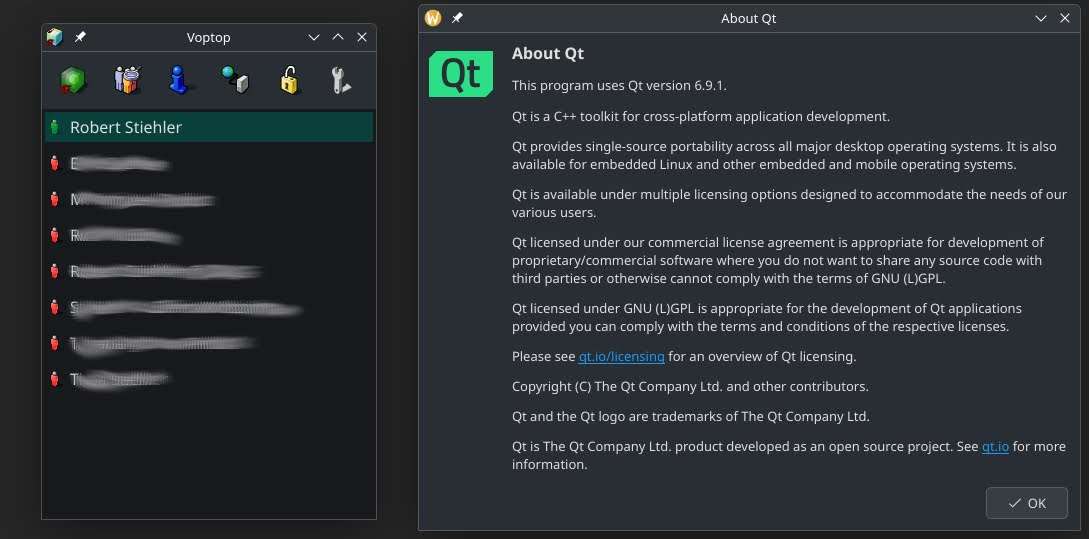Toggle the pin on the About Qt window

click(457, 18)
